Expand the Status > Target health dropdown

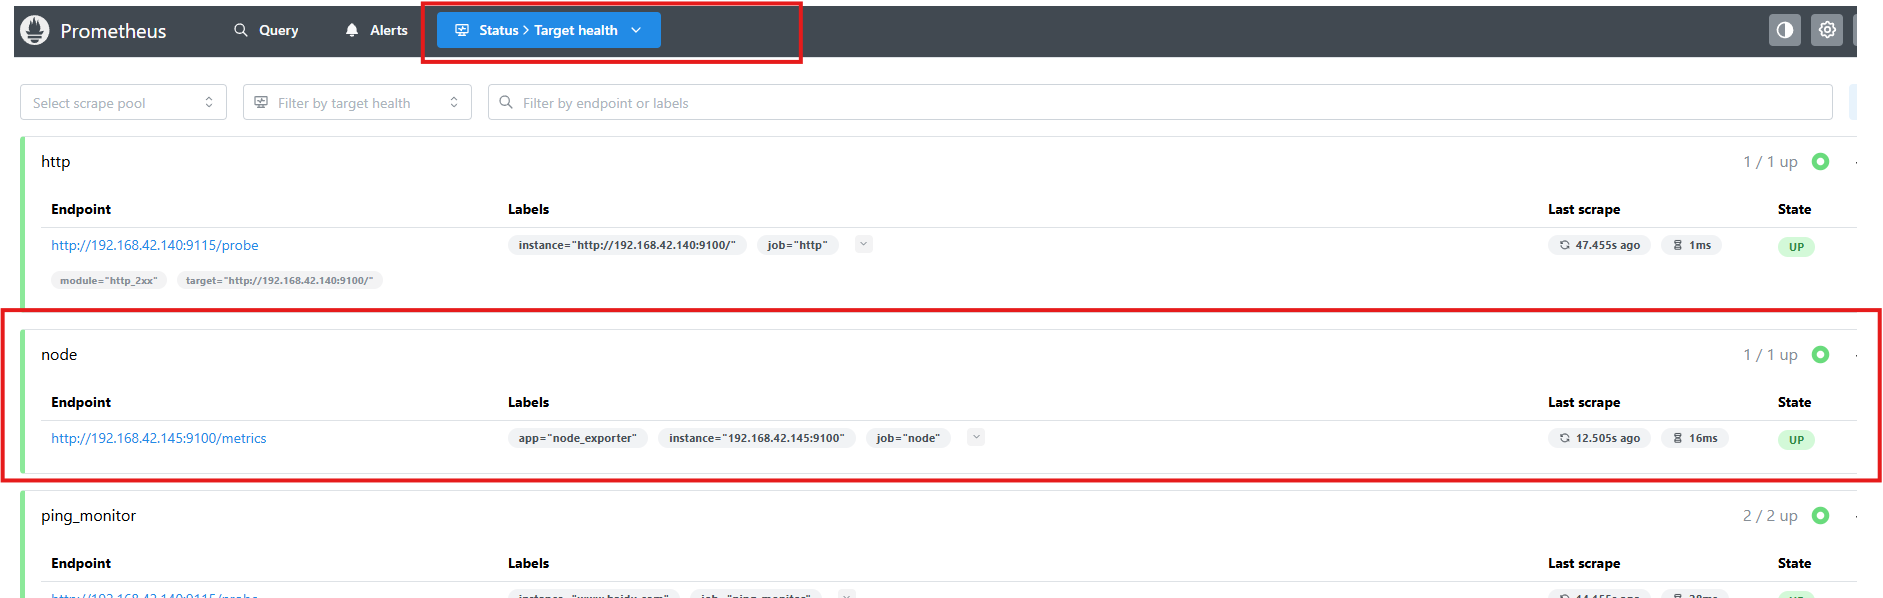pyautogui.click(x=548, y=30)
